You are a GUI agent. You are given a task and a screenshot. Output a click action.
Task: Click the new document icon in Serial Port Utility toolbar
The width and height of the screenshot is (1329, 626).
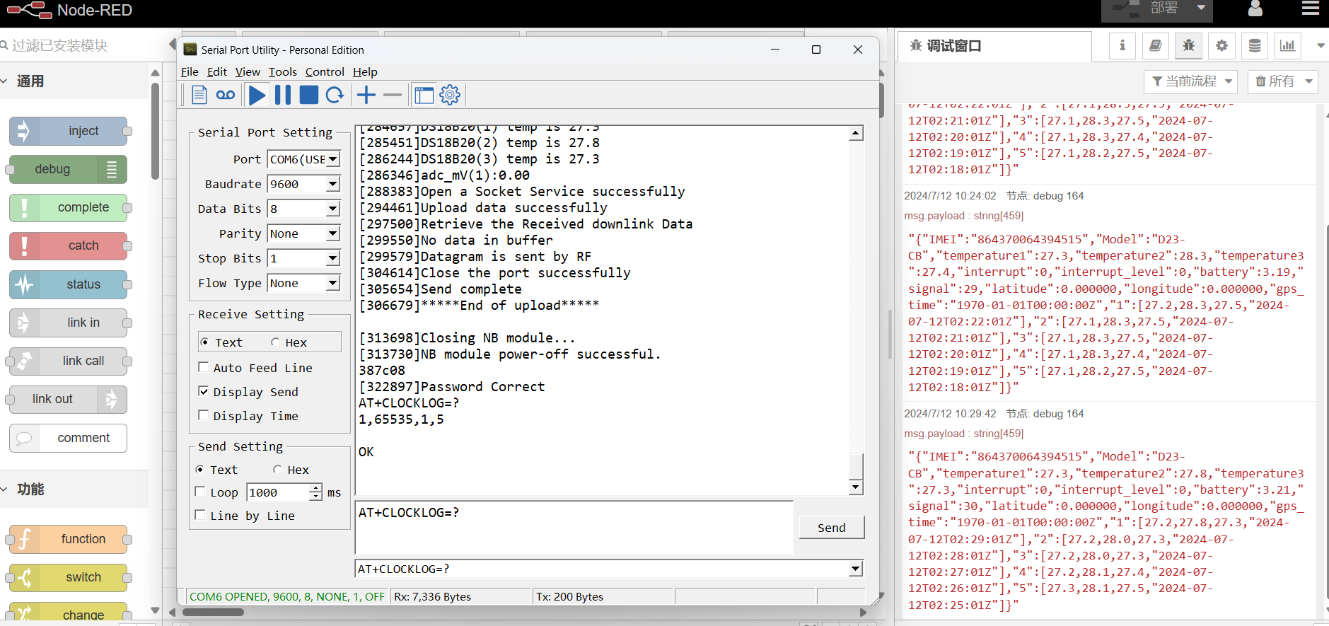tap(199, 95)
